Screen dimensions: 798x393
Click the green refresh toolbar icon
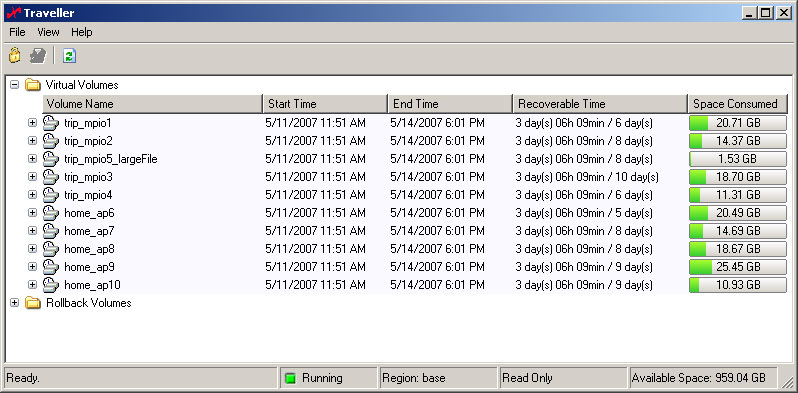[69, 55]
